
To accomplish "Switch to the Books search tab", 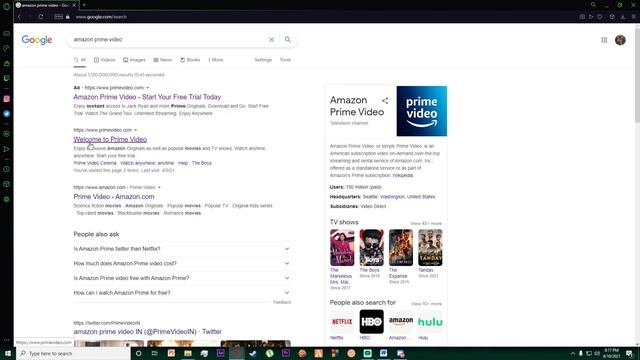I will click(x=190, y=60).
